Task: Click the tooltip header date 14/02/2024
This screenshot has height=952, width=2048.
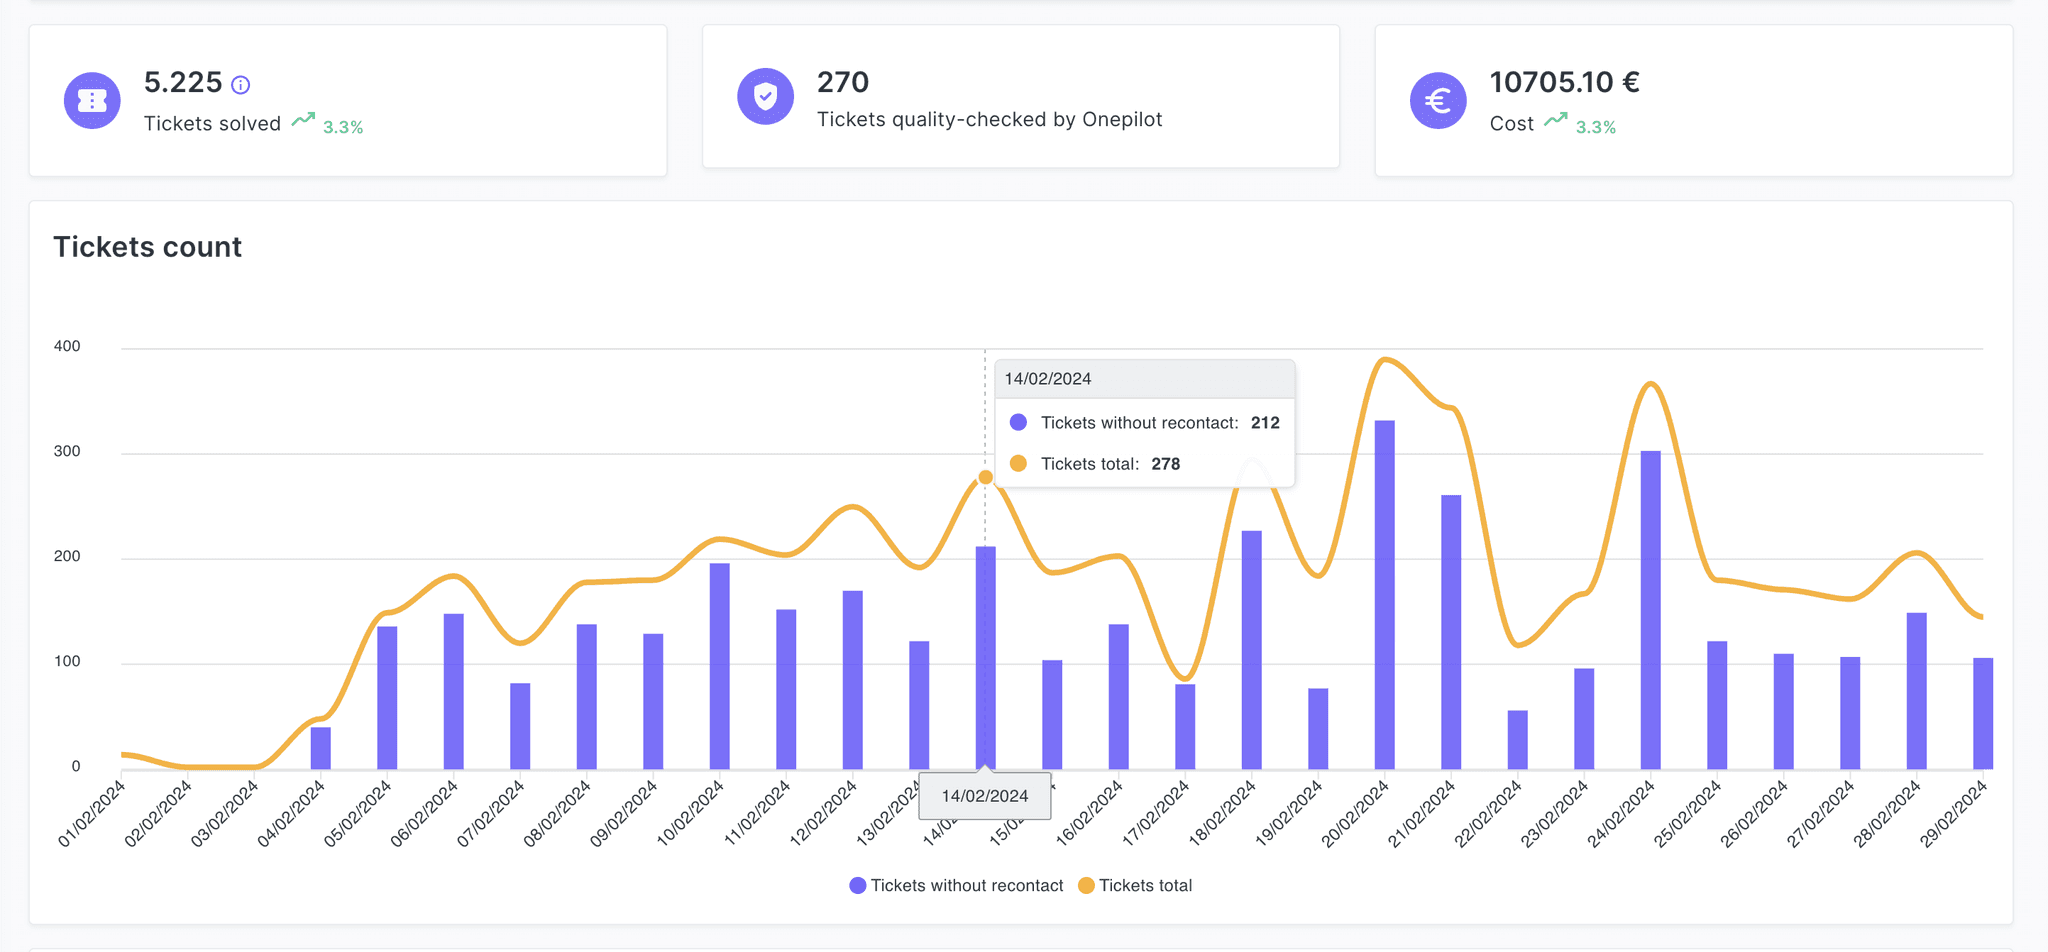Action: [x=1048, y=379]
